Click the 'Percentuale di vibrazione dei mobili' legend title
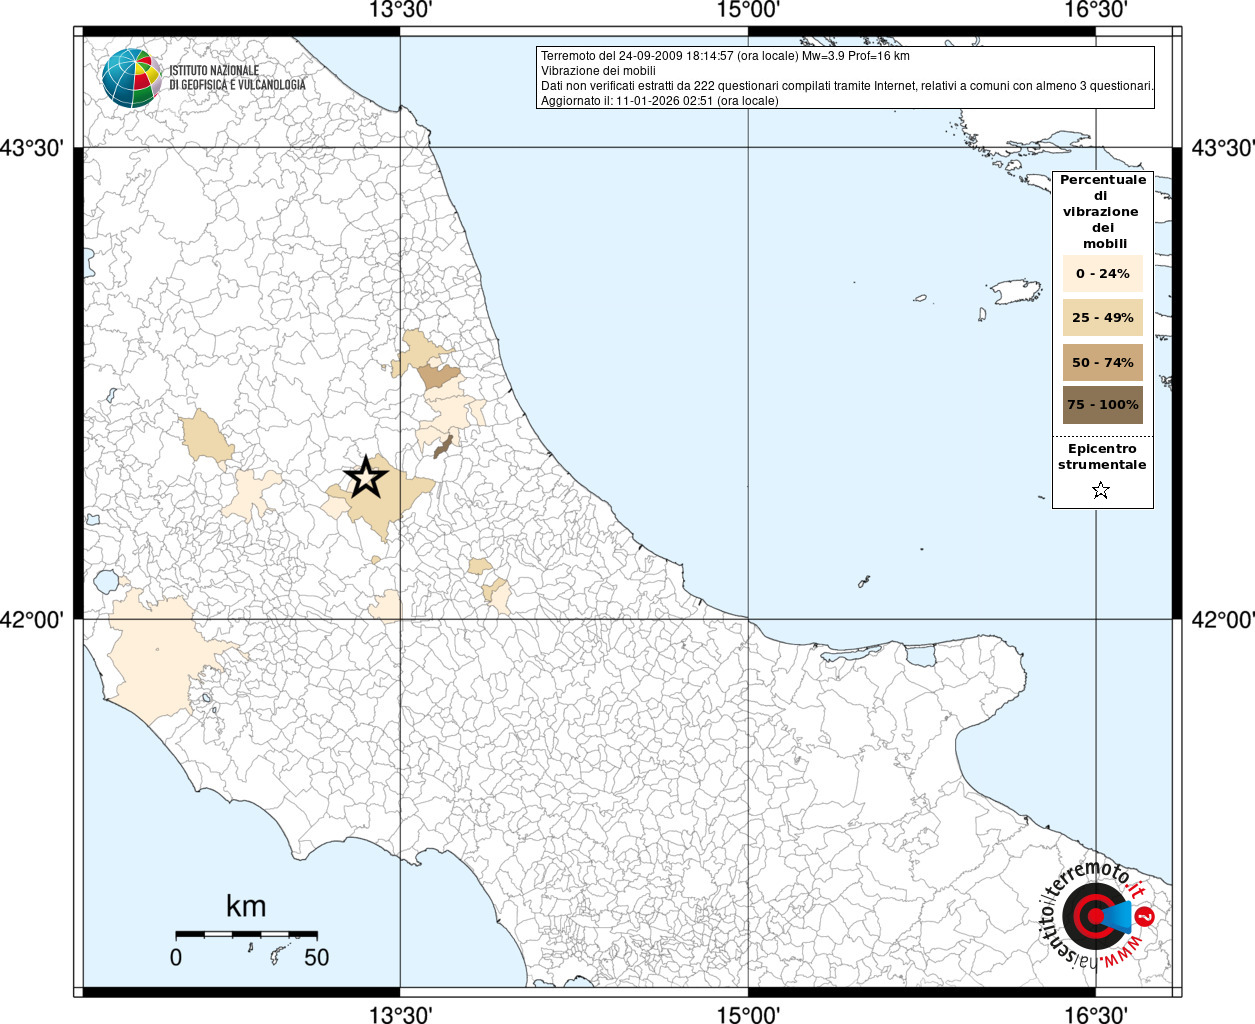1255x1024 pixels. [1102, 211]
